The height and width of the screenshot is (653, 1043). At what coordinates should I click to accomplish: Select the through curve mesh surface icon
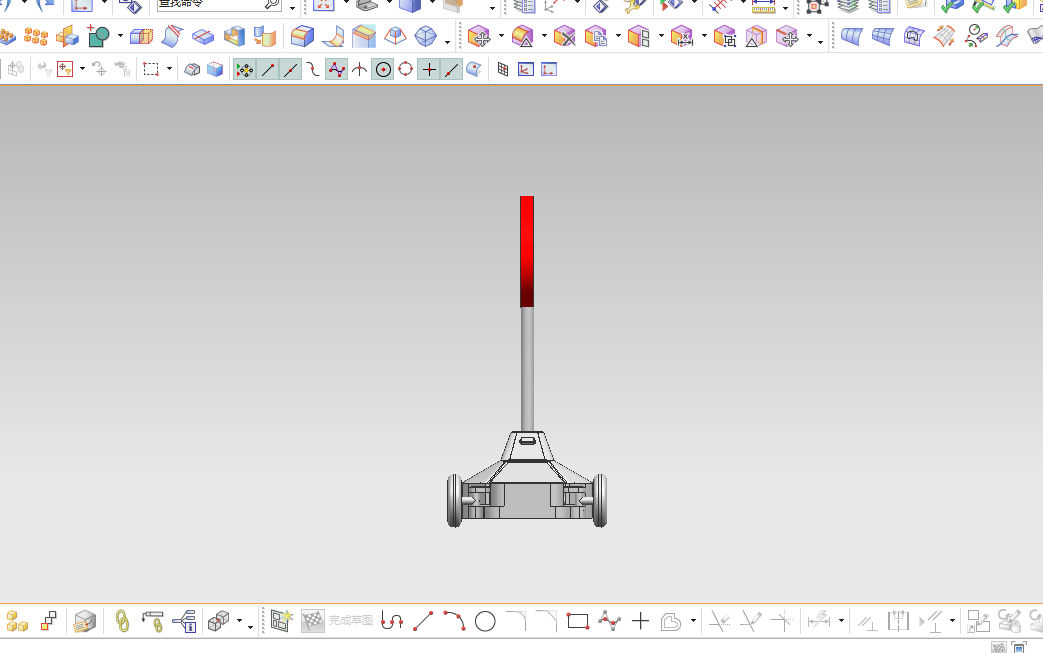pos(883,36)
